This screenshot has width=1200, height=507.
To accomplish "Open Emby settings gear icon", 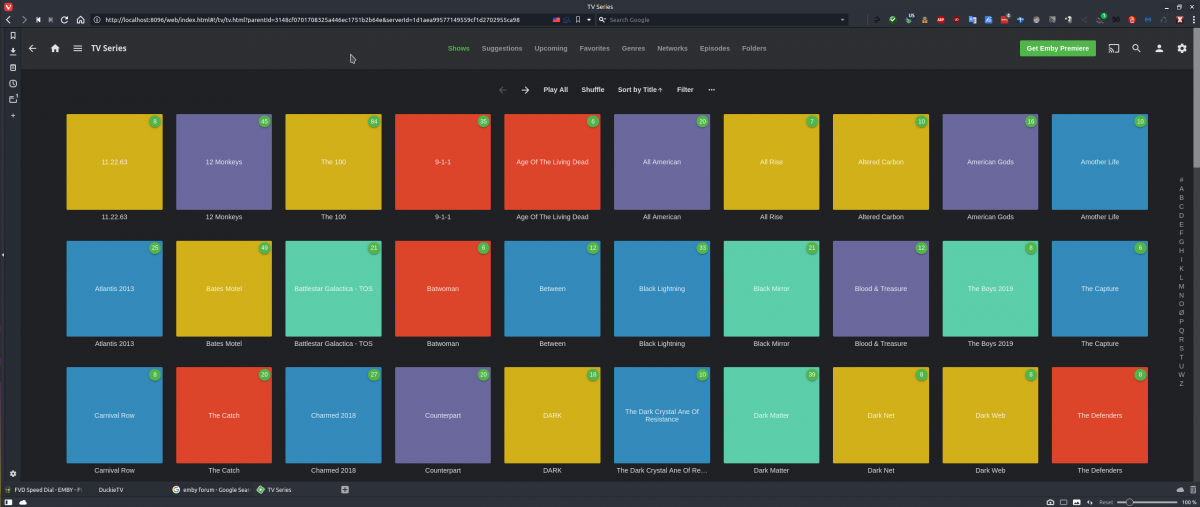I will 1182,48.
